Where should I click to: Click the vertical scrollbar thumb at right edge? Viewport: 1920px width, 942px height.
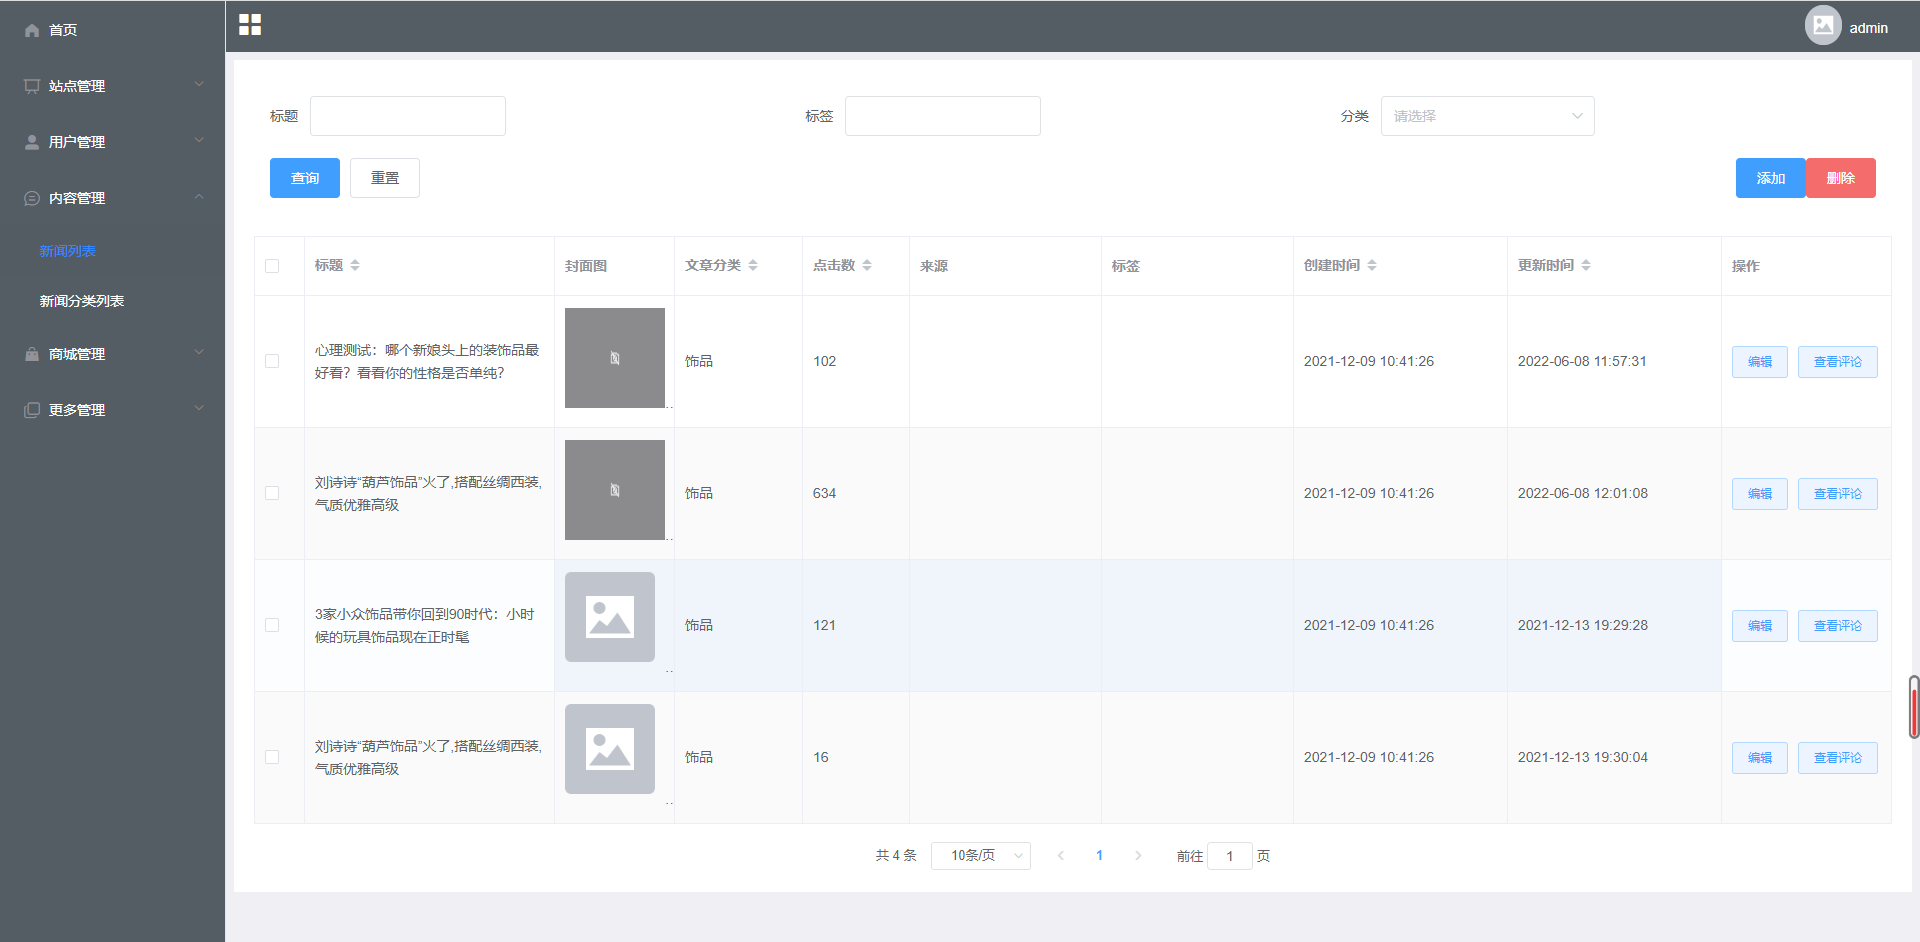point(1914,707)
